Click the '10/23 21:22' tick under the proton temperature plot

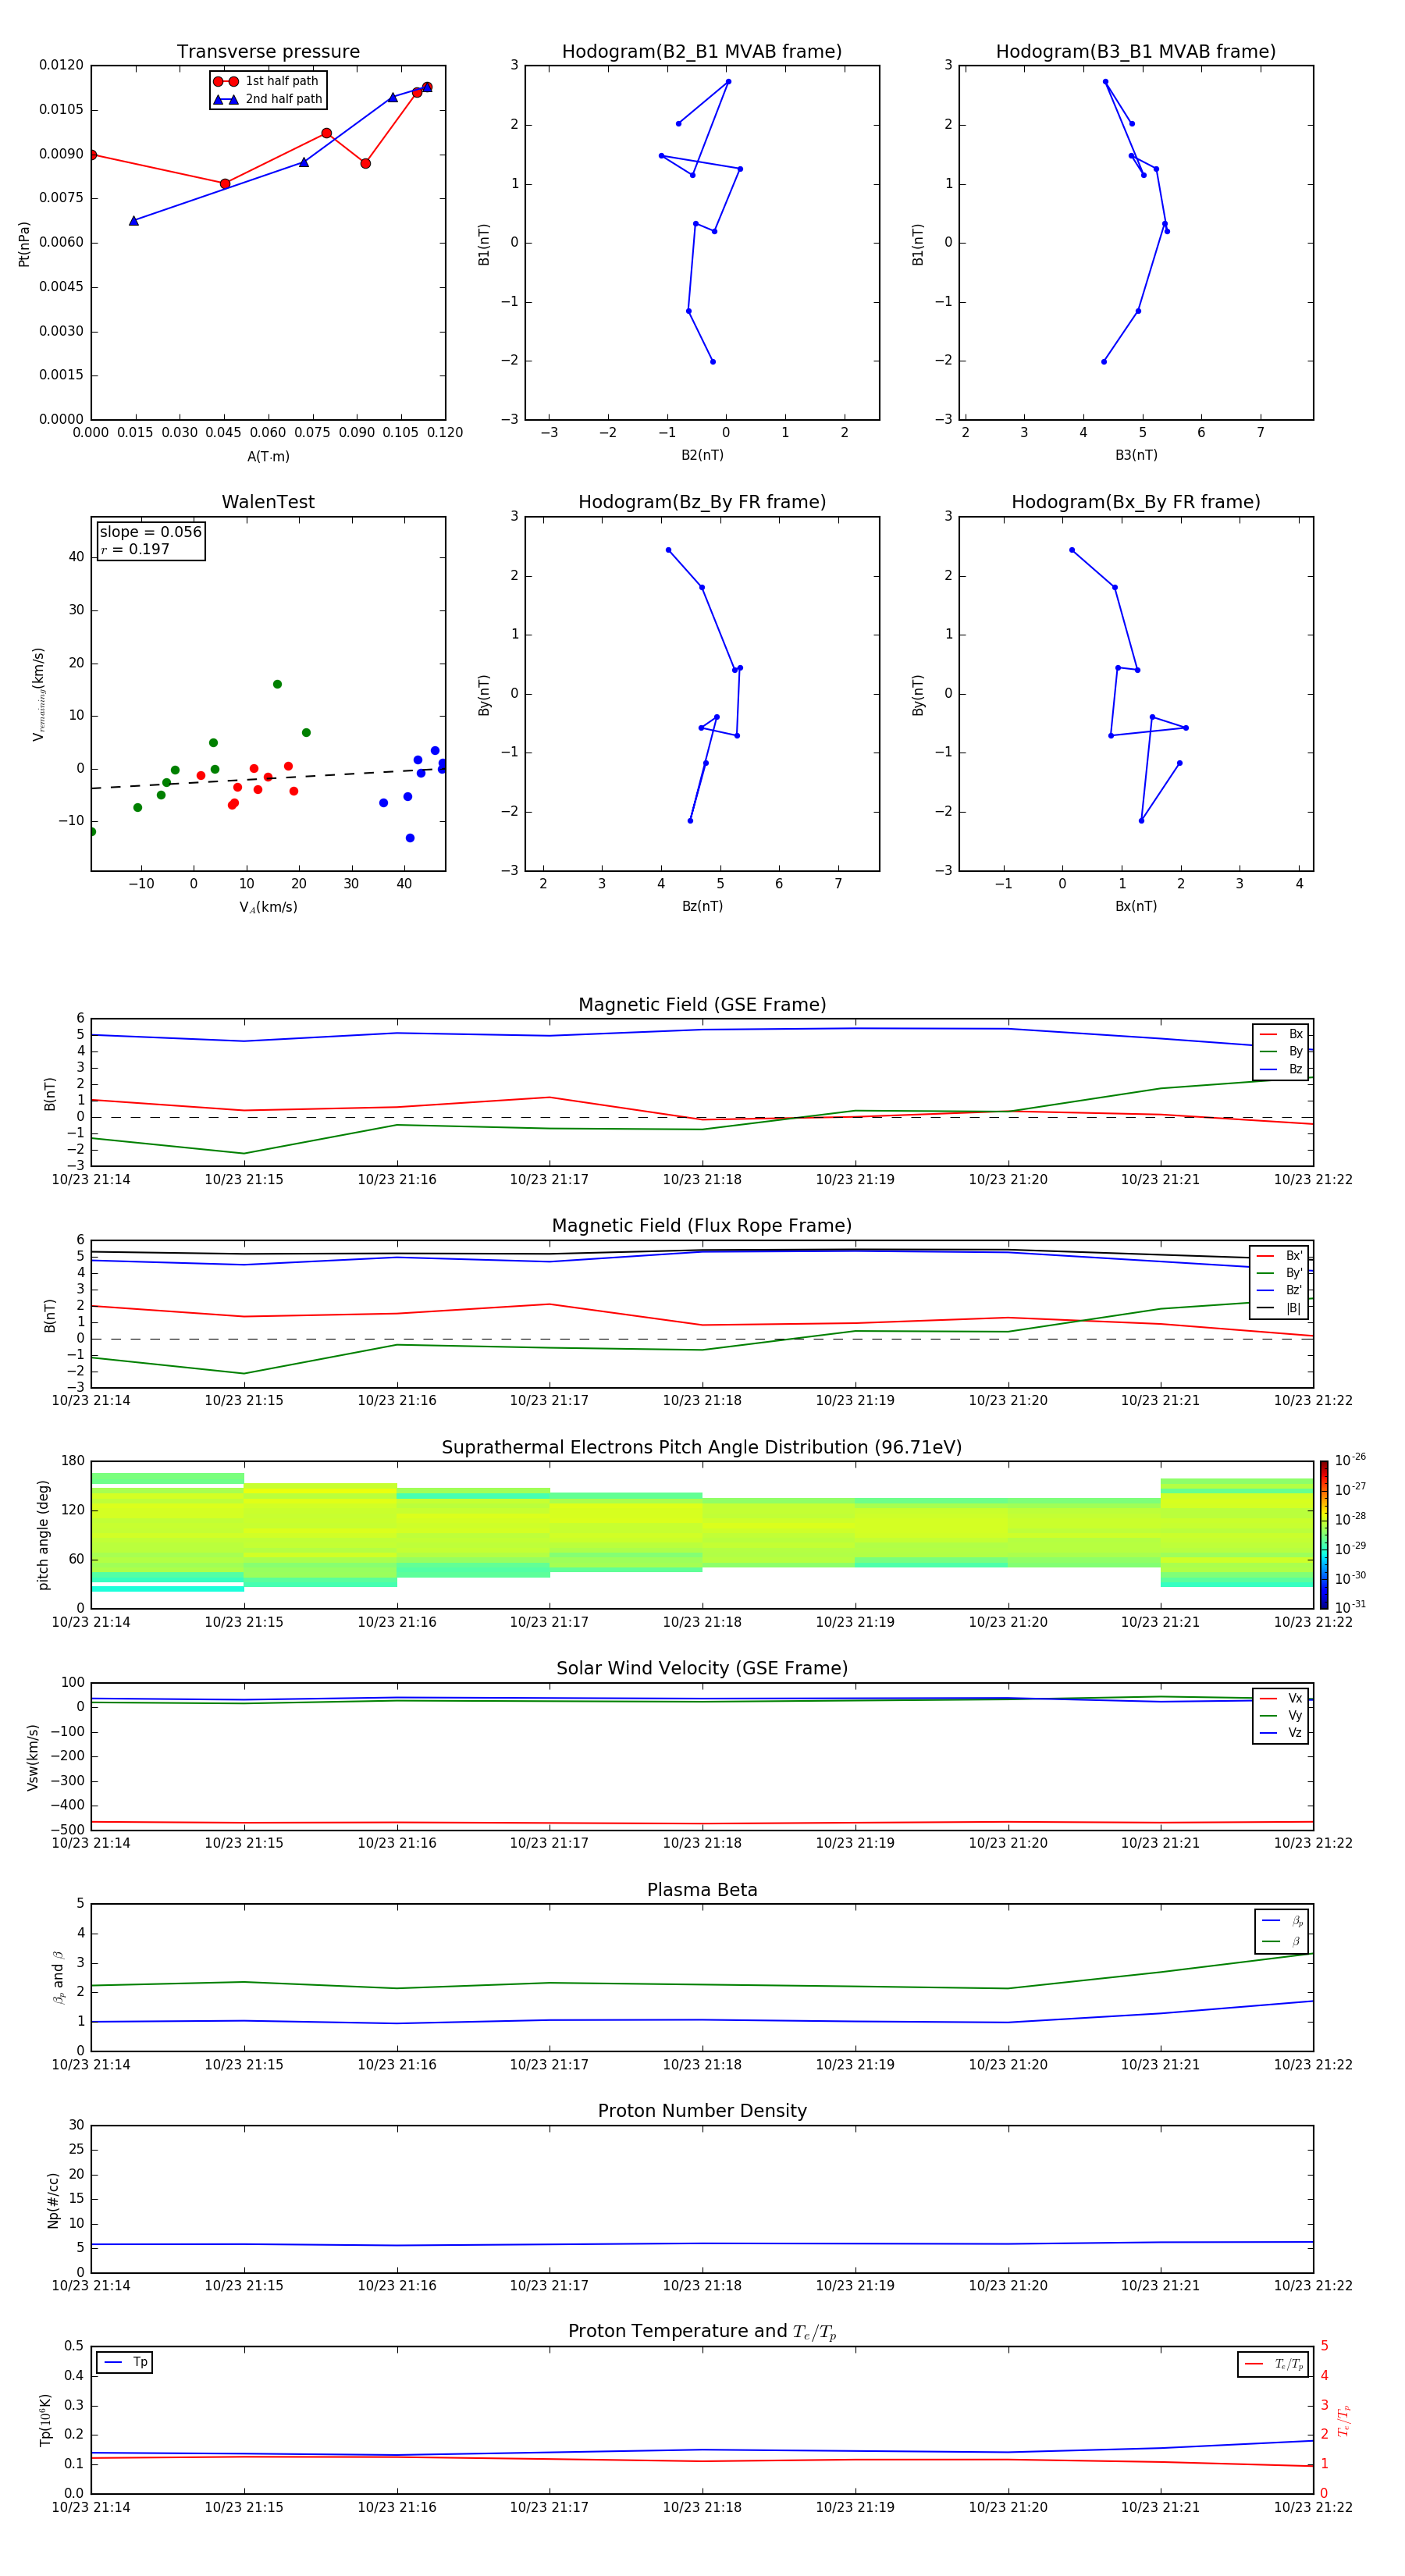tap(1312, 2508)
